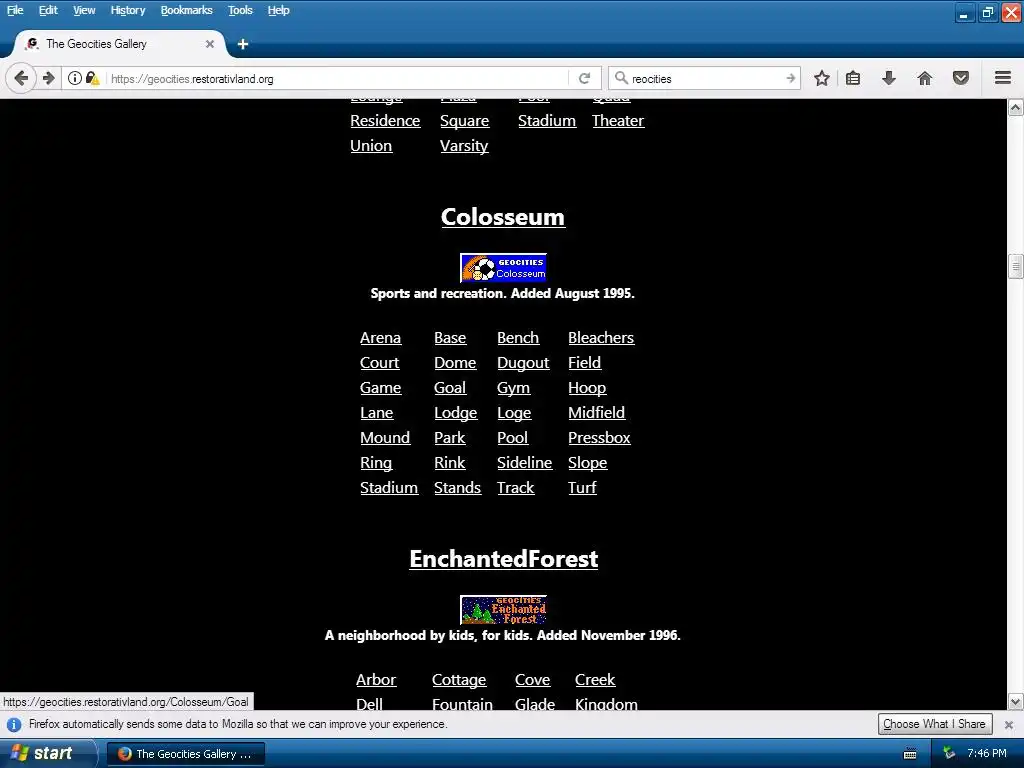Click the search magnifier icon
The width and height of the screenshot is (1024, 768).
pos(621,78)
